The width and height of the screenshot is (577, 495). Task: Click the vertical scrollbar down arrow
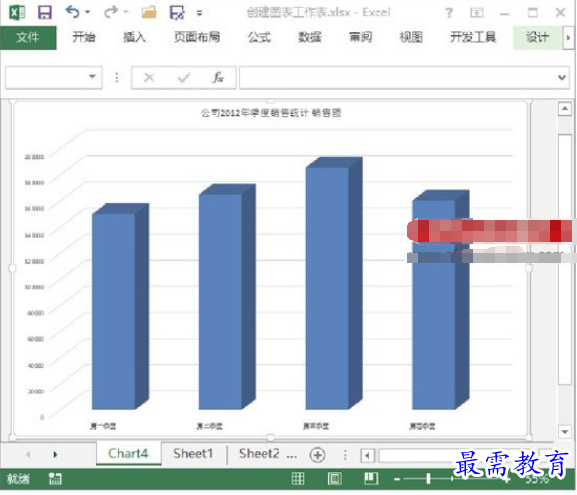click(x=564, y=432)
